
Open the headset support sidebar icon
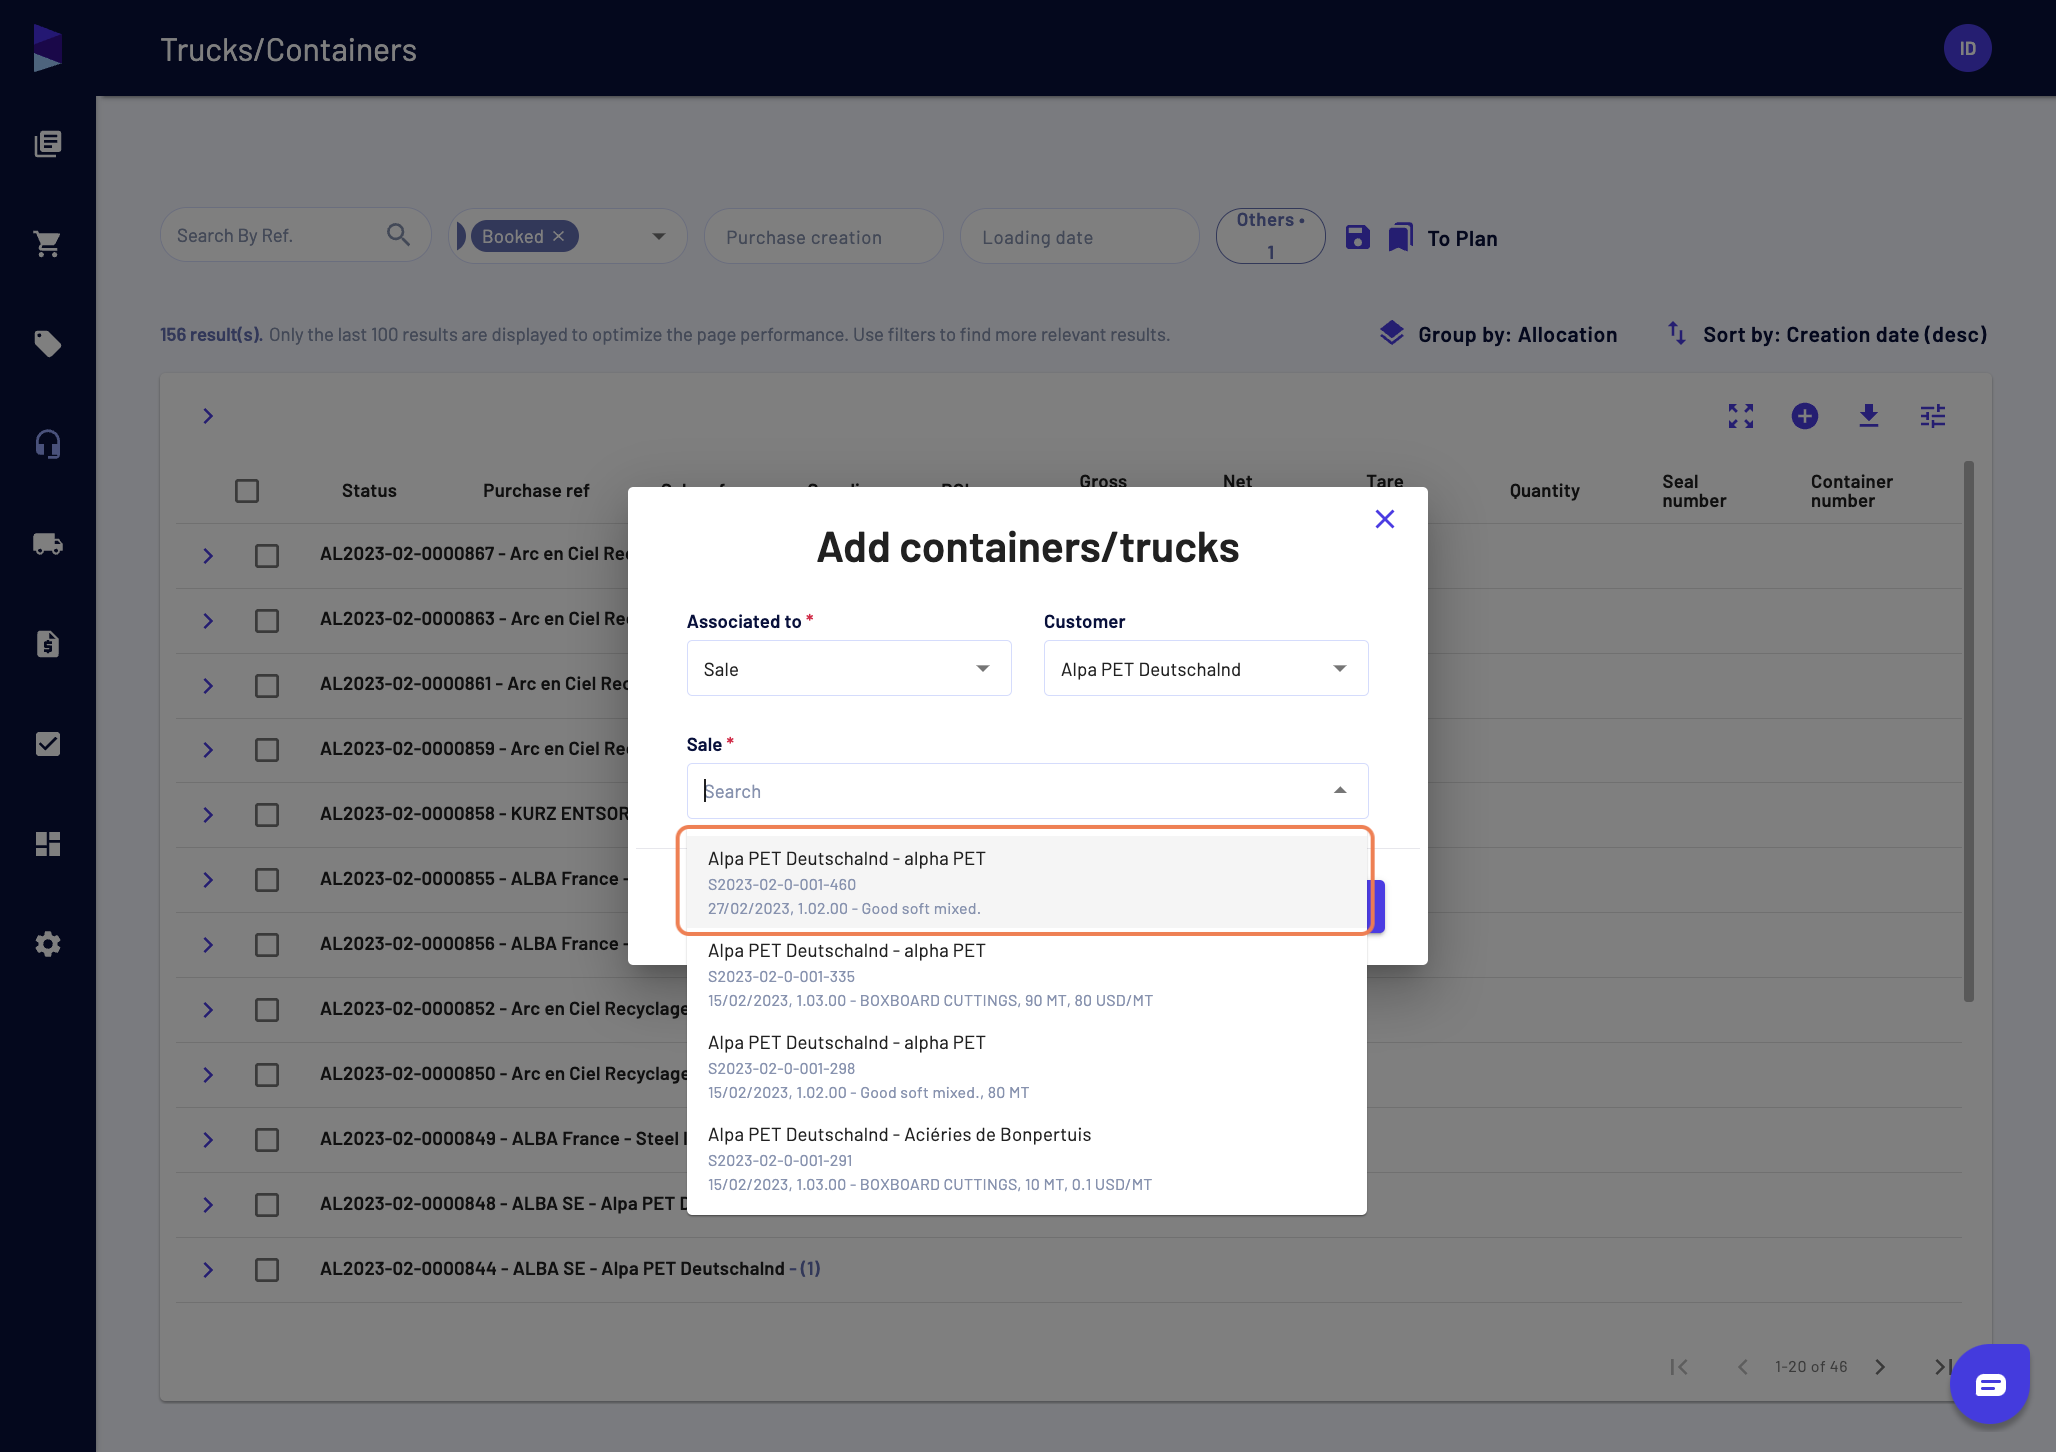click(x=48, y=444)
